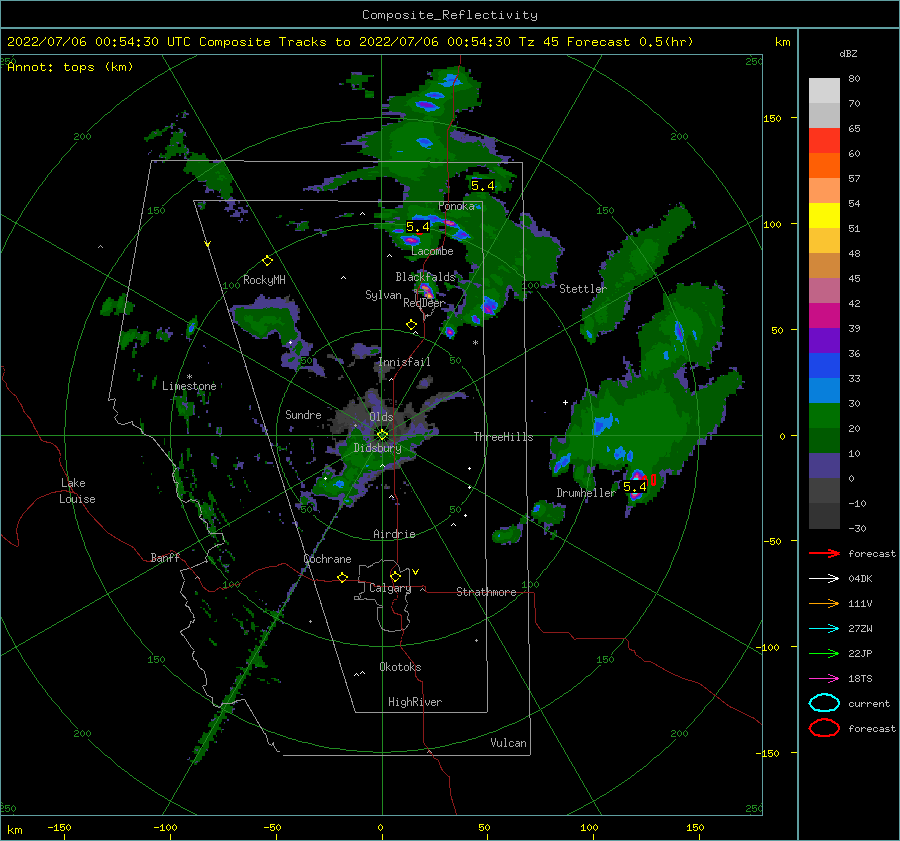Click the Cochrane city label
The image size is (900, 841).
(x=327, y=559)
